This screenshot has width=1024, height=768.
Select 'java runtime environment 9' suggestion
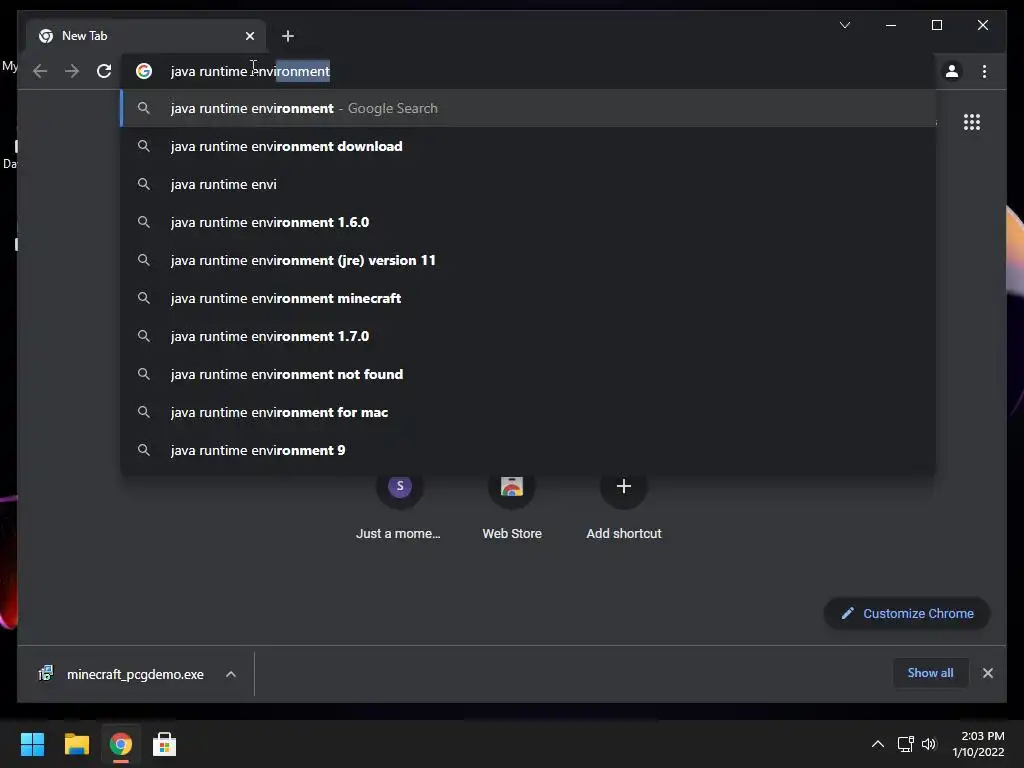[x=528, y=450]
